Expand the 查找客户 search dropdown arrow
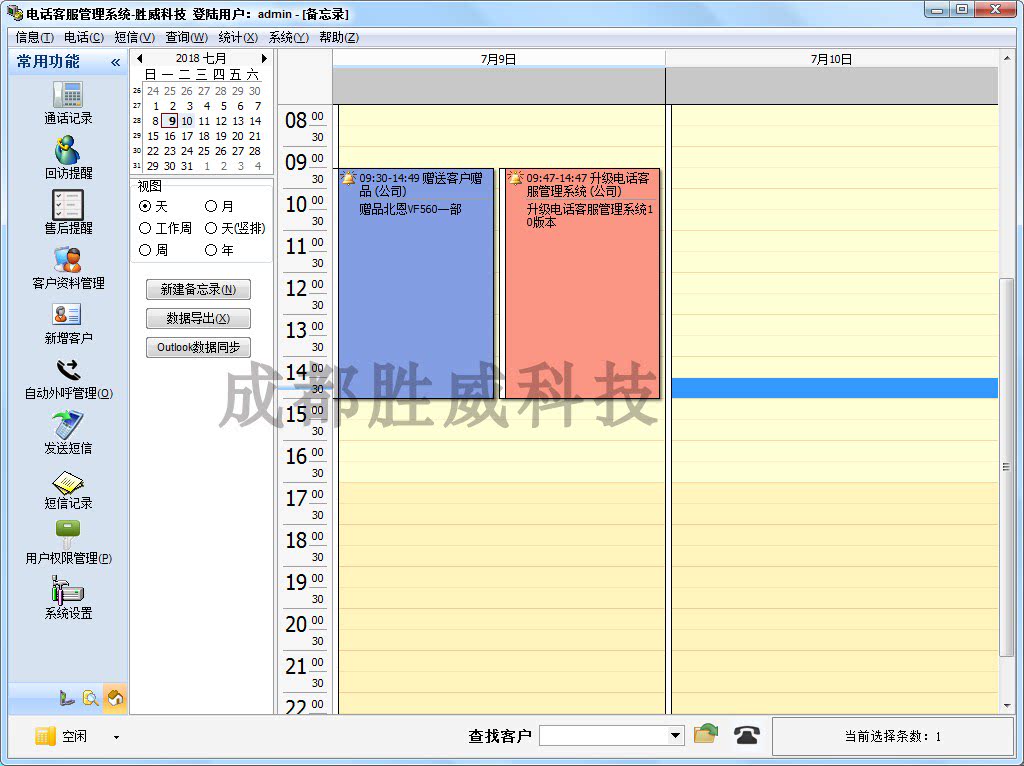 675,737
